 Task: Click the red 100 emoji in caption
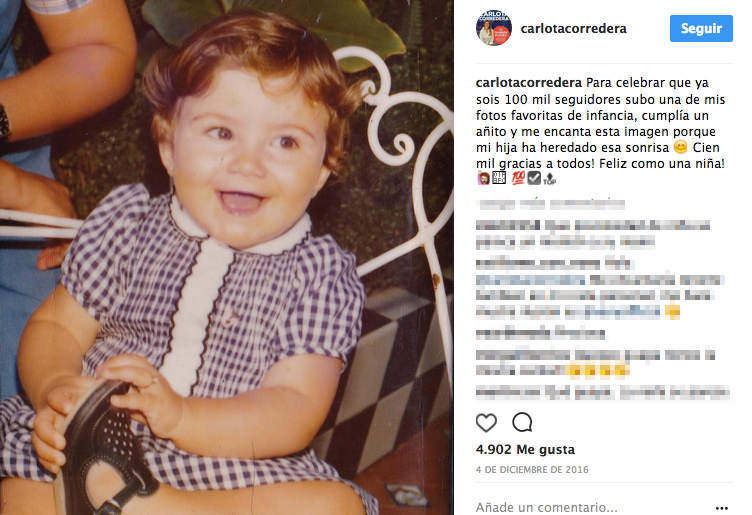tap(518, 178)
